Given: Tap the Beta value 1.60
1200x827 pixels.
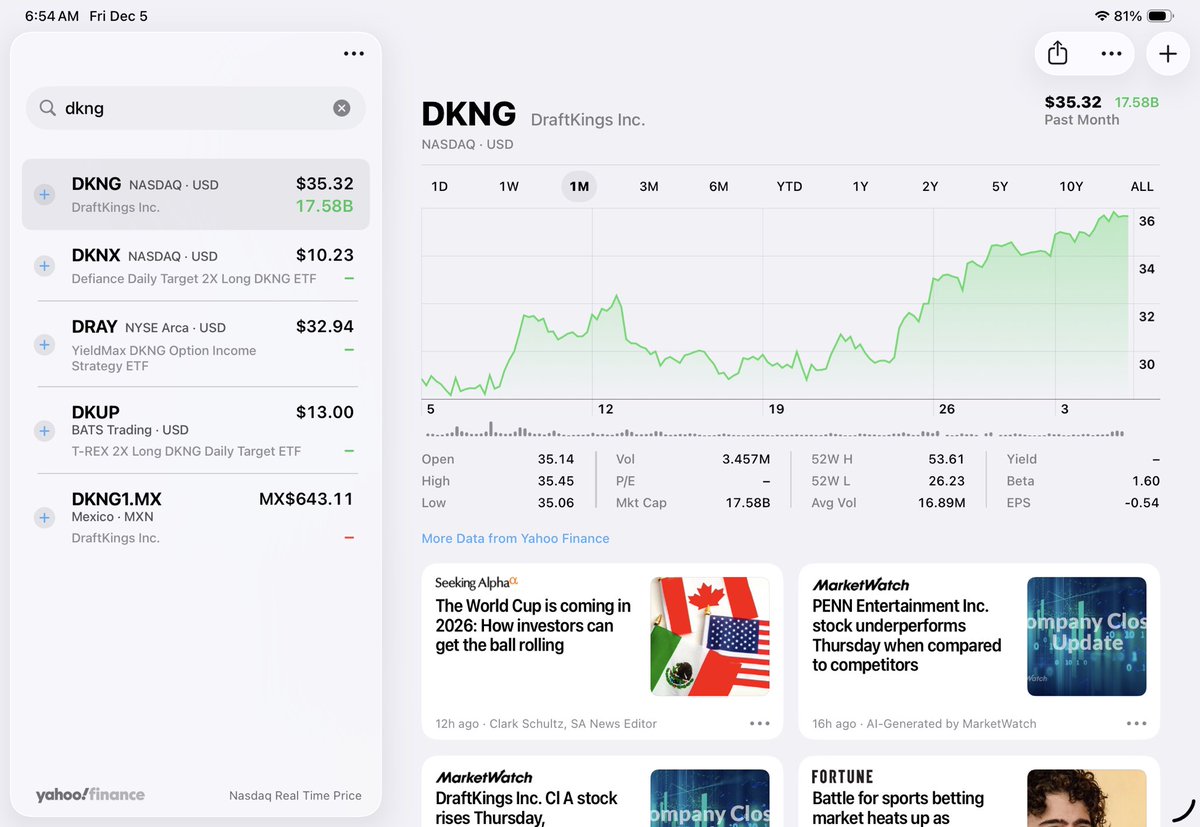Looking at the screenshot, I should pyautogui.click(x=1146, y=481).
